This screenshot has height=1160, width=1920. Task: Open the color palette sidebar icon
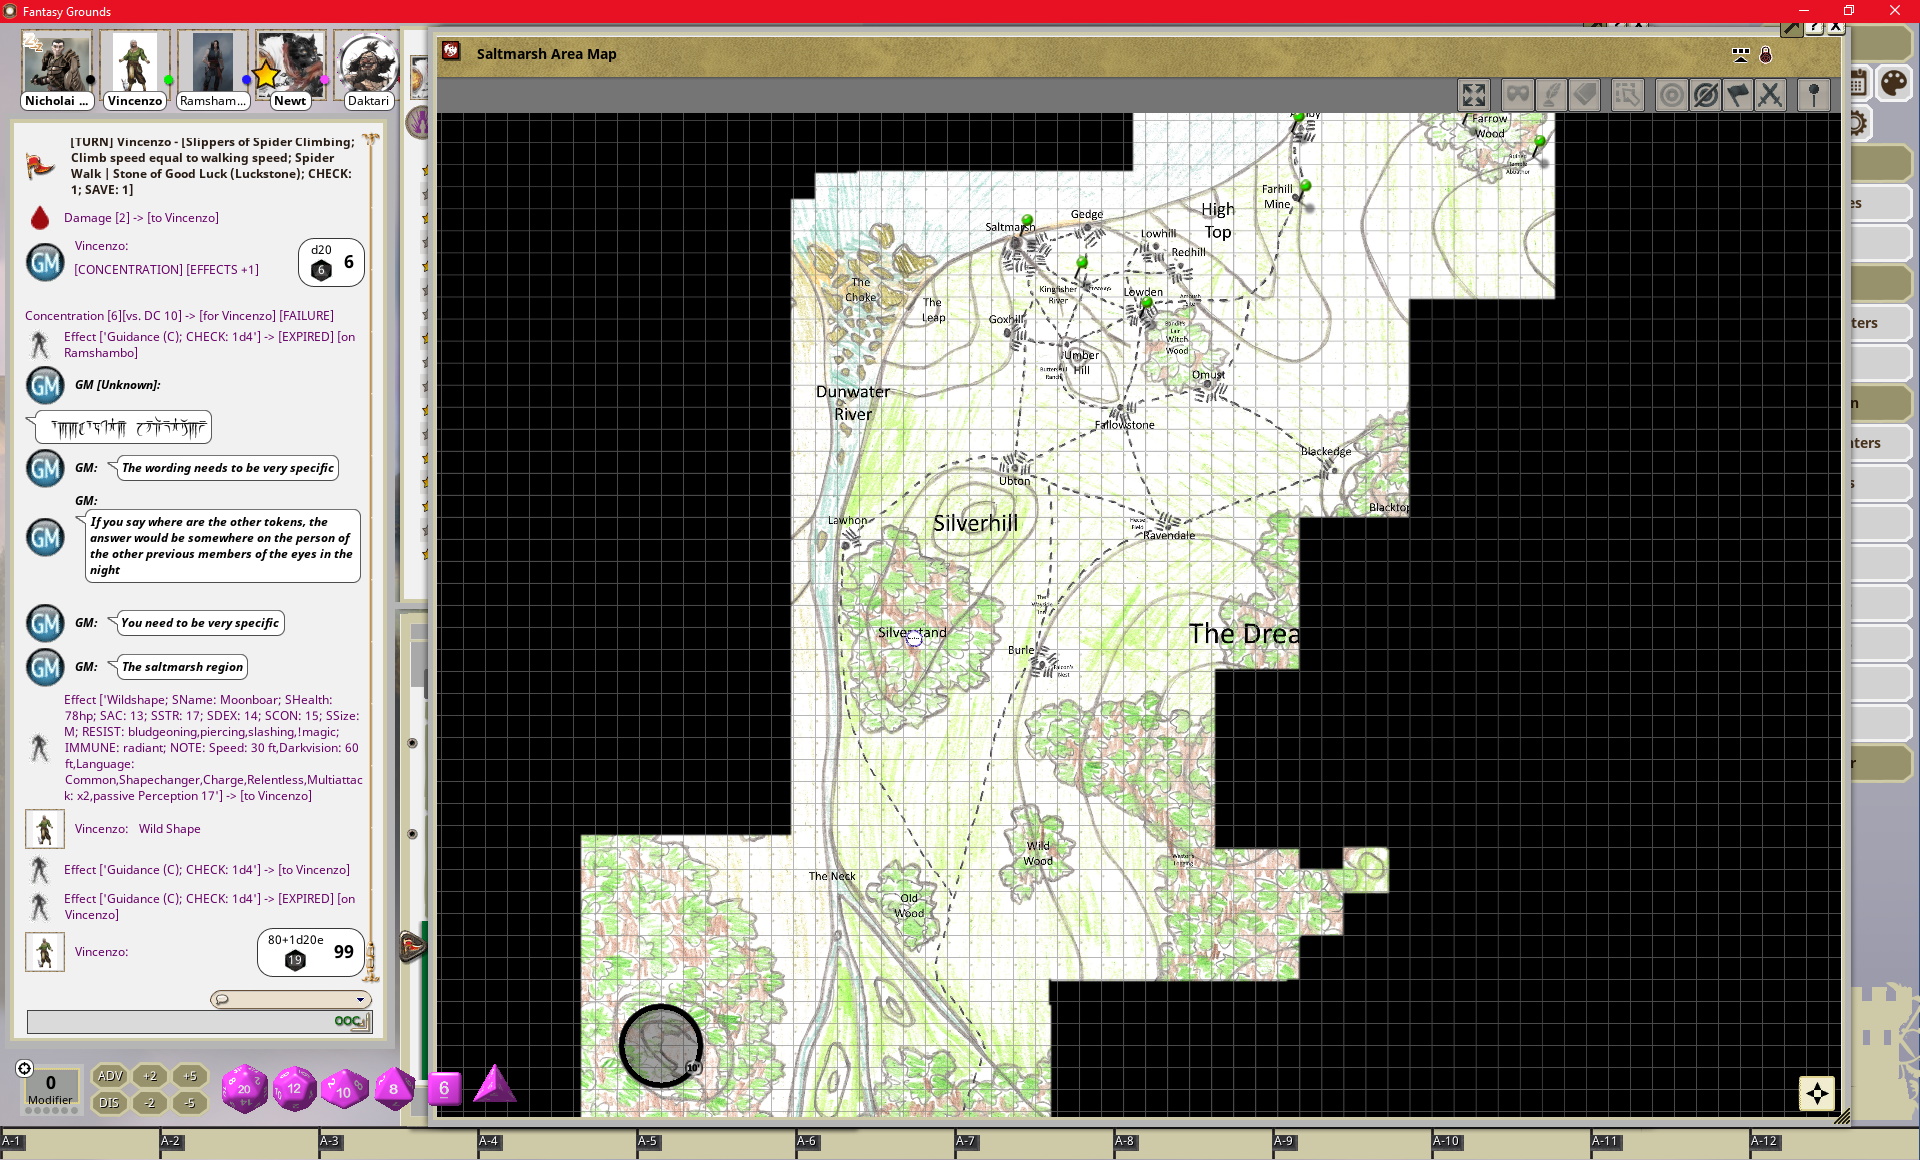(1893, 83)
